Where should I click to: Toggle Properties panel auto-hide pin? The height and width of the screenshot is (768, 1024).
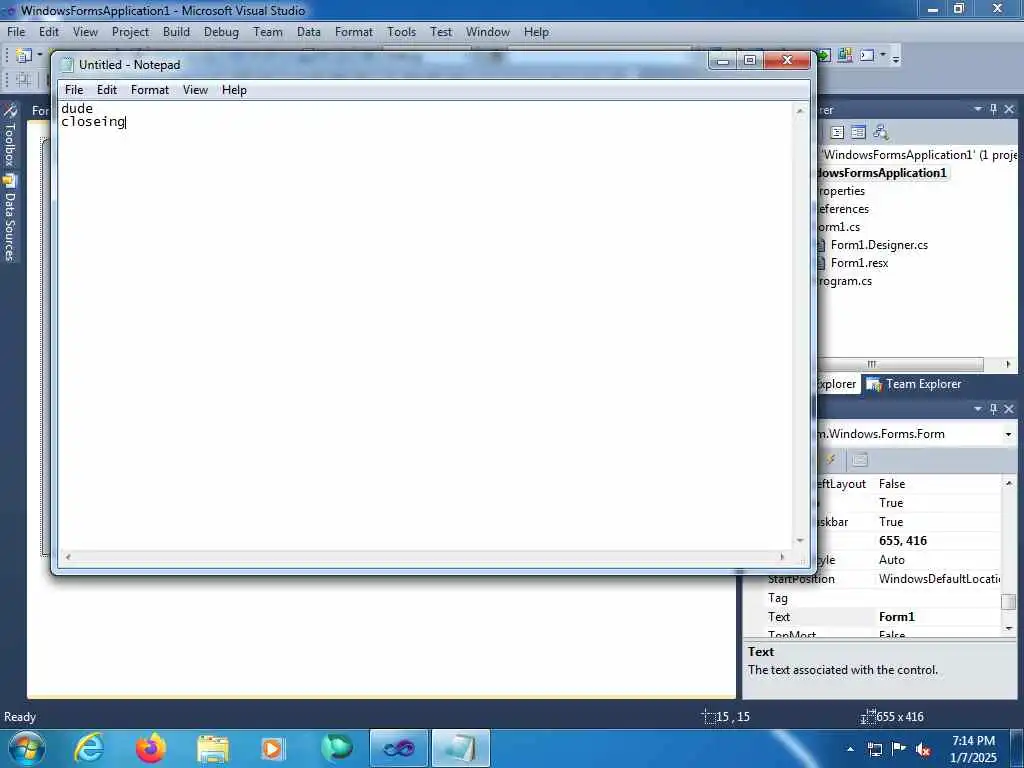pos(993,409)
